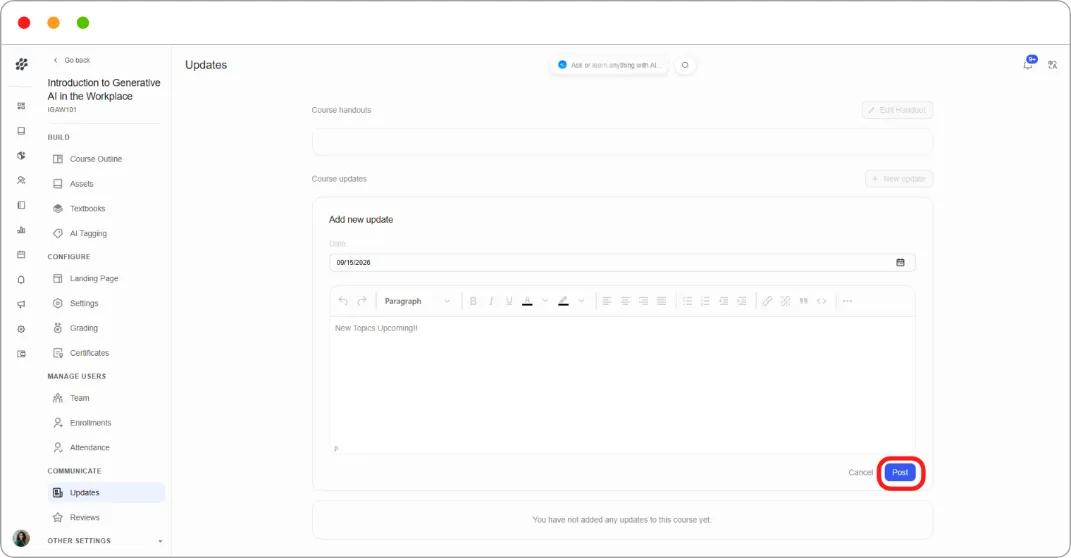
Task: Toggle numbered list in editor
Action: [x=705, y=301]
